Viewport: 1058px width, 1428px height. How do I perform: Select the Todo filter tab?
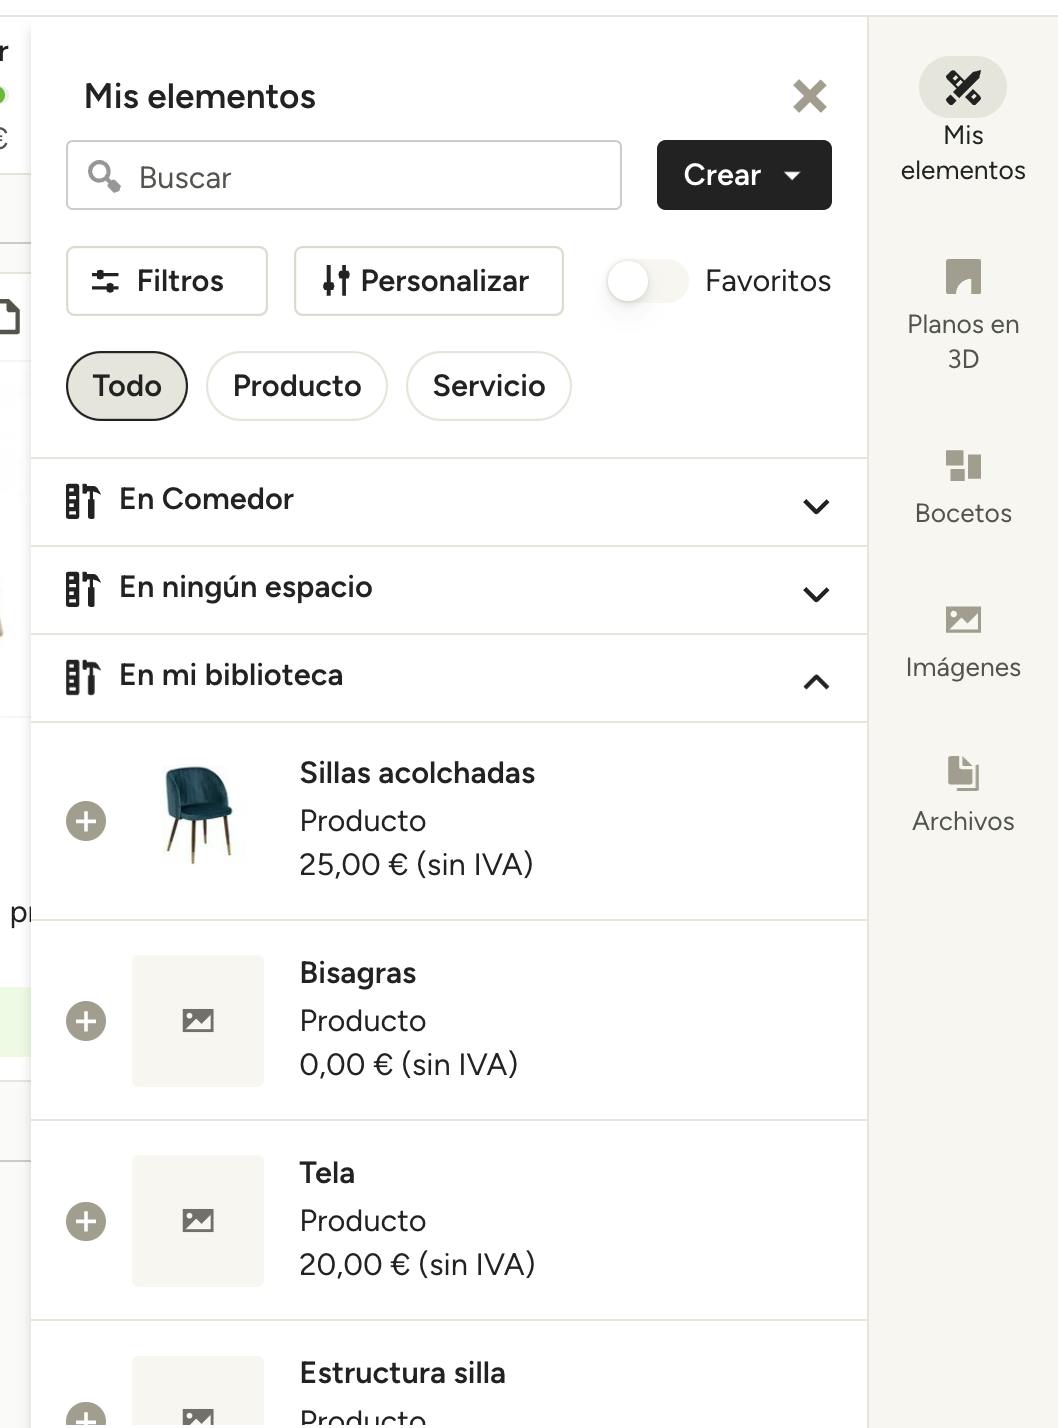[x=127, y=386]
